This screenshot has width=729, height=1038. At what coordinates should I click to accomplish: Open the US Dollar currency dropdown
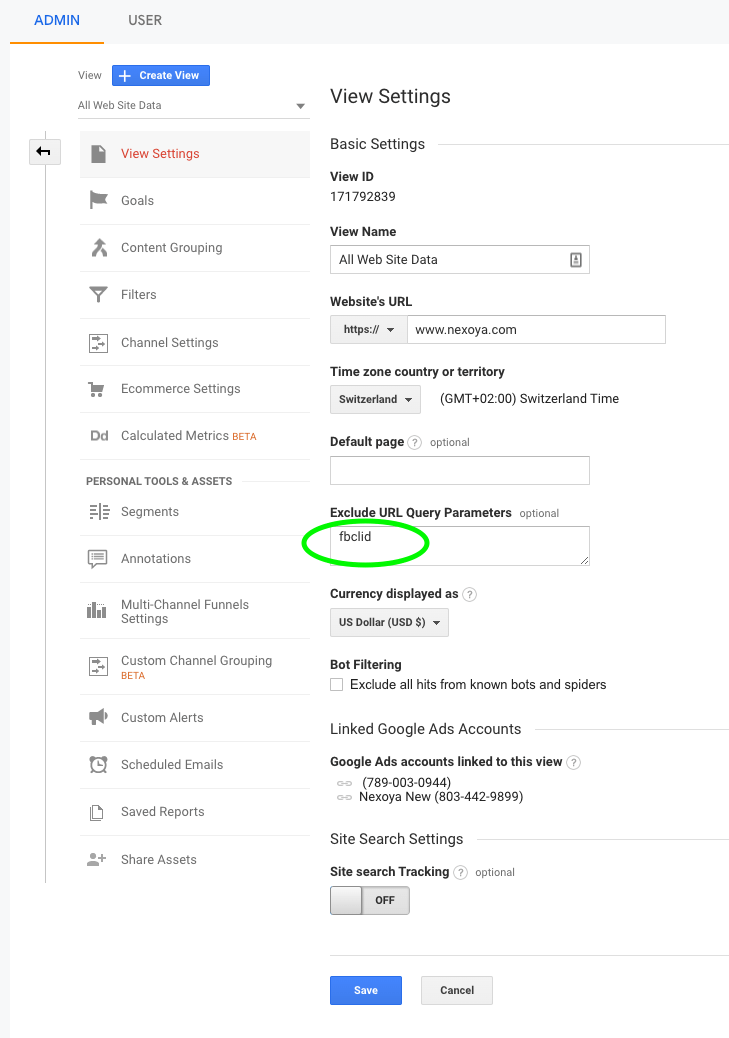[389, 621]
